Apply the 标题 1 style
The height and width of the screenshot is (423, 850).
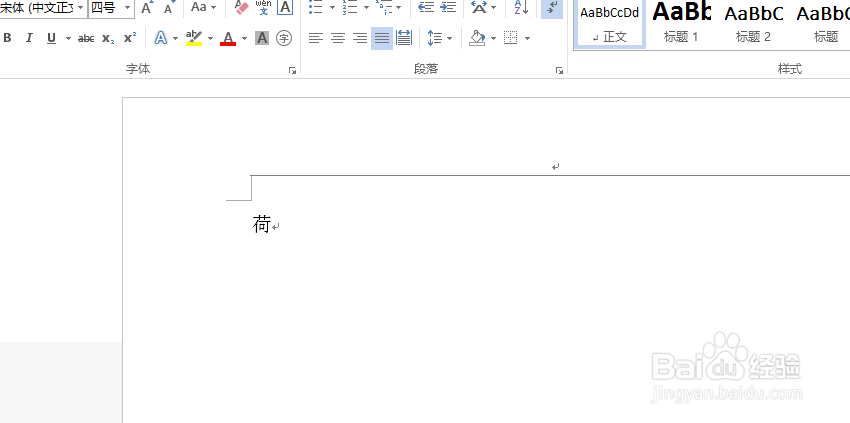click(x=681, y=24)
